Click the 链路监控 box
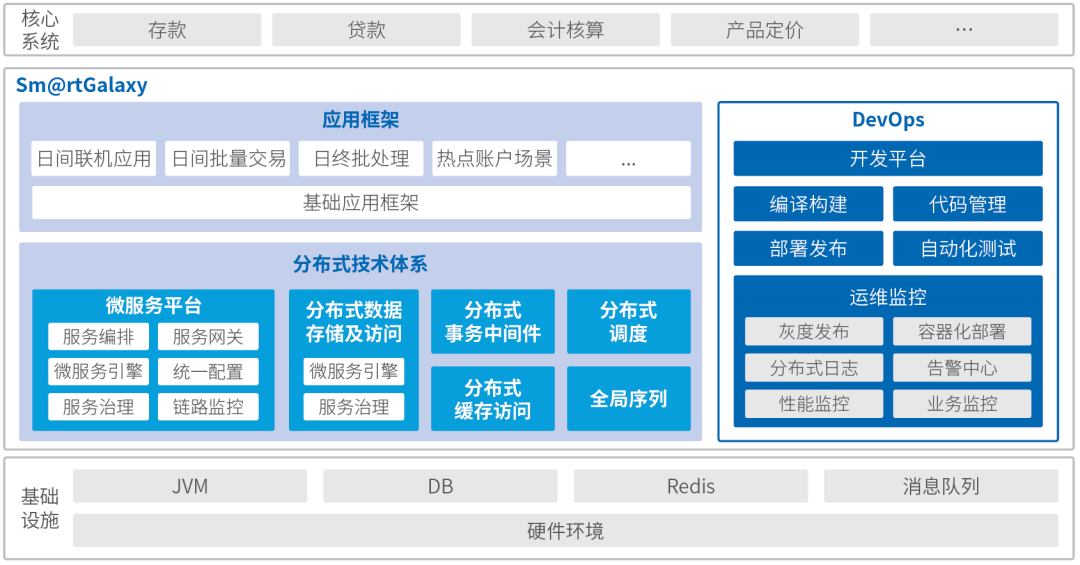This screenshot has height=565, width=1080. (x=208, y=407)
